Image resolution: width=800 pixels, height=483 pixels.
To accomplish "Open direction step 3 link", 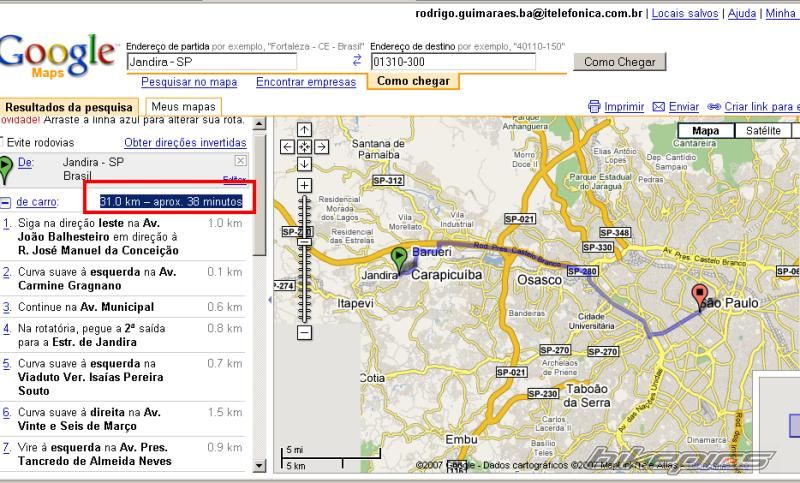I will pos(7,307).
